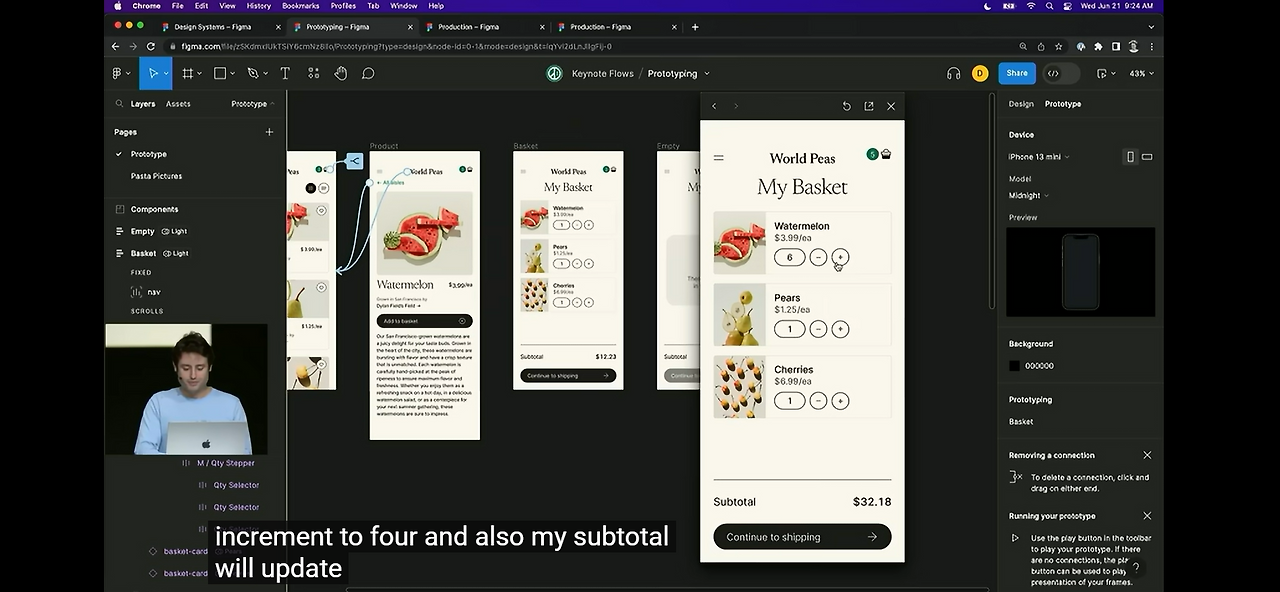
Task: Open the Move tools dropdown arrow
Action: pos(168,73)
